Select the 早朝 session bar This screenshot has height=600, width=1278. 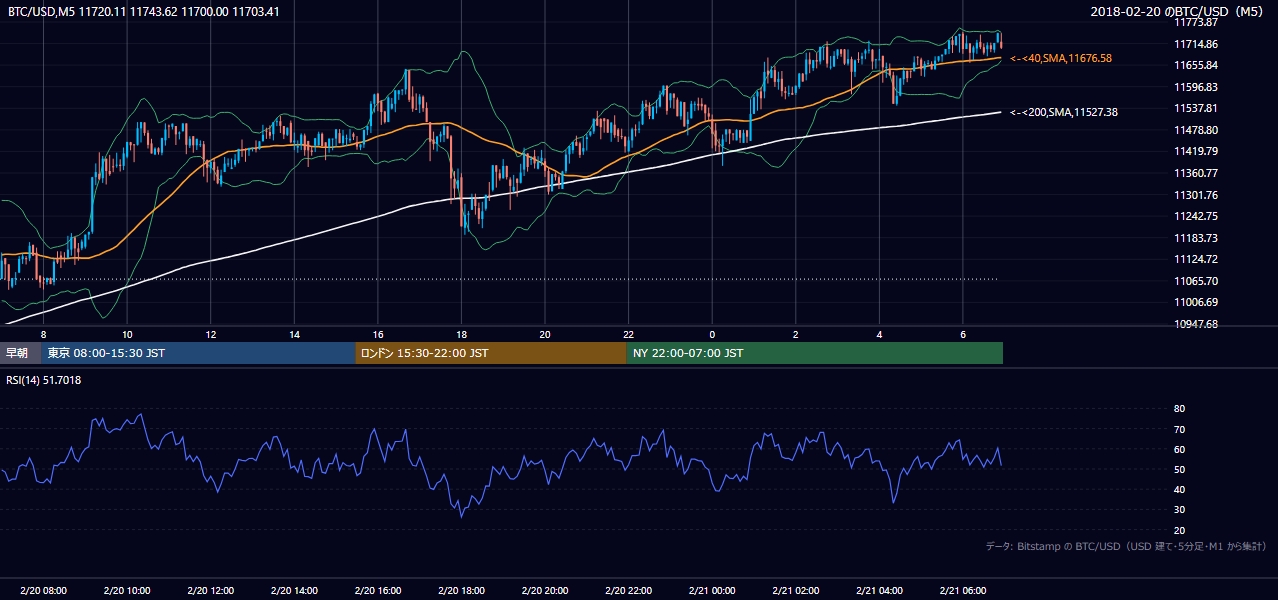21,353
